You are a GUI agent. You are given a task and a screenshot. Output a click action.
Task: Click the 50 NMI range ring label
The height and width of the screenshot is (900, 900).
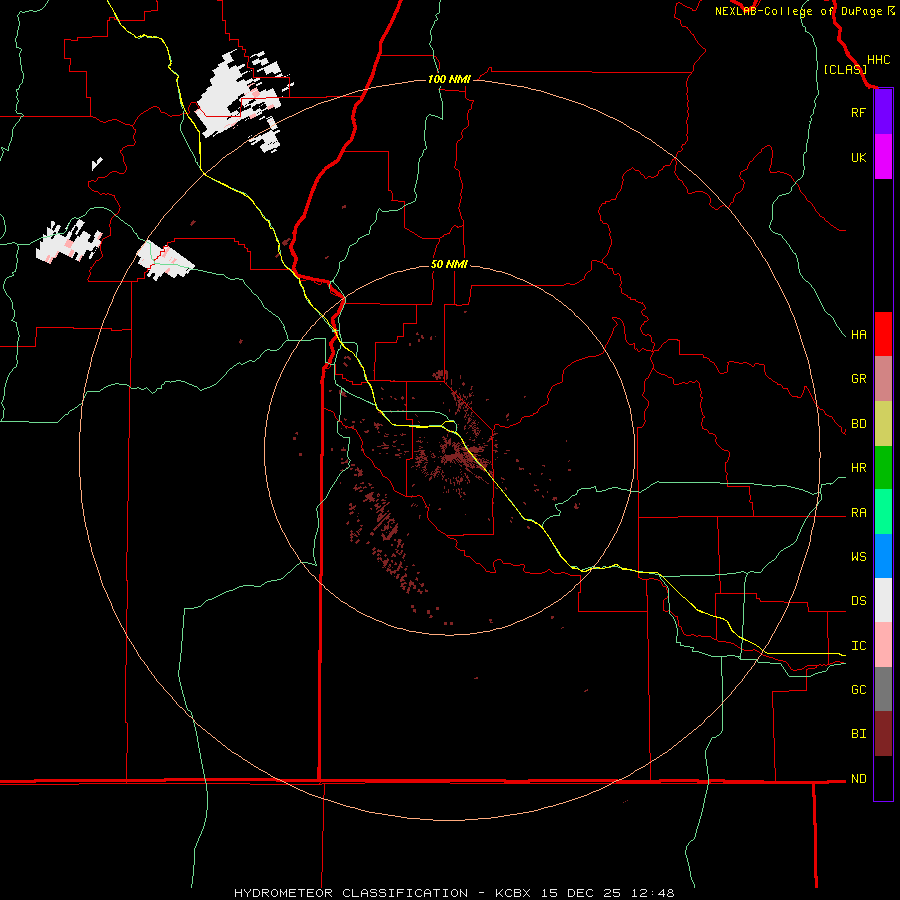pos(449,264)
